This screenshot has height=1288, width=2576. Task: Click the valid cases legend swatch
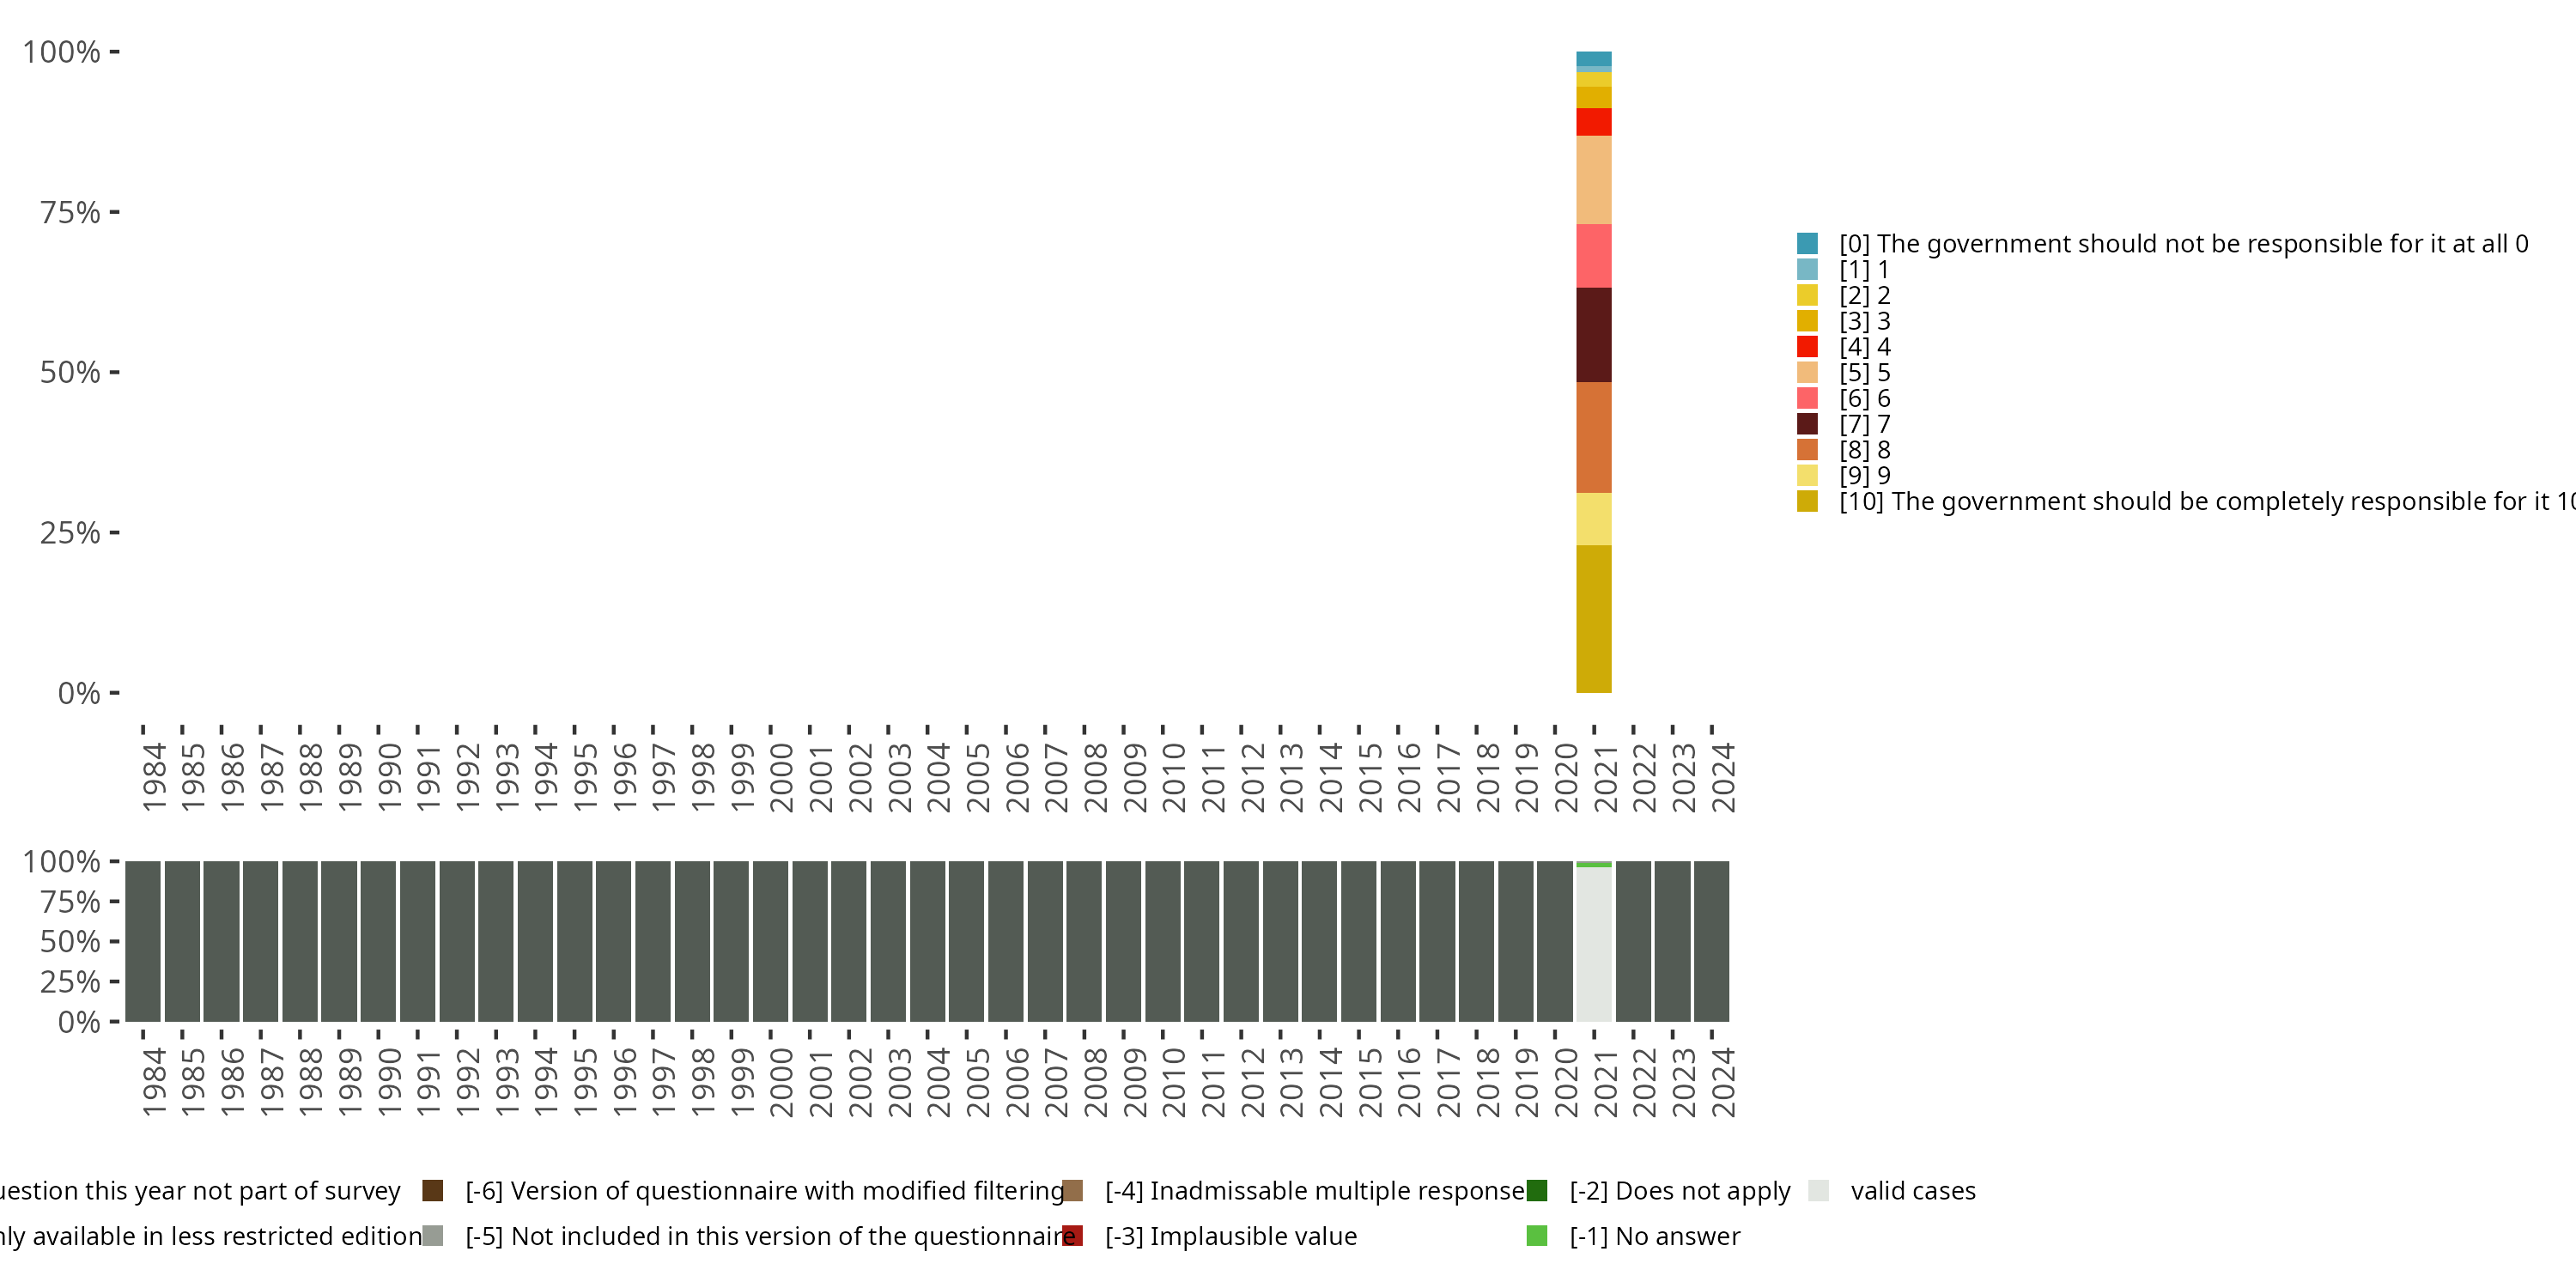pyautogui.click(x=1819, y=1190)
